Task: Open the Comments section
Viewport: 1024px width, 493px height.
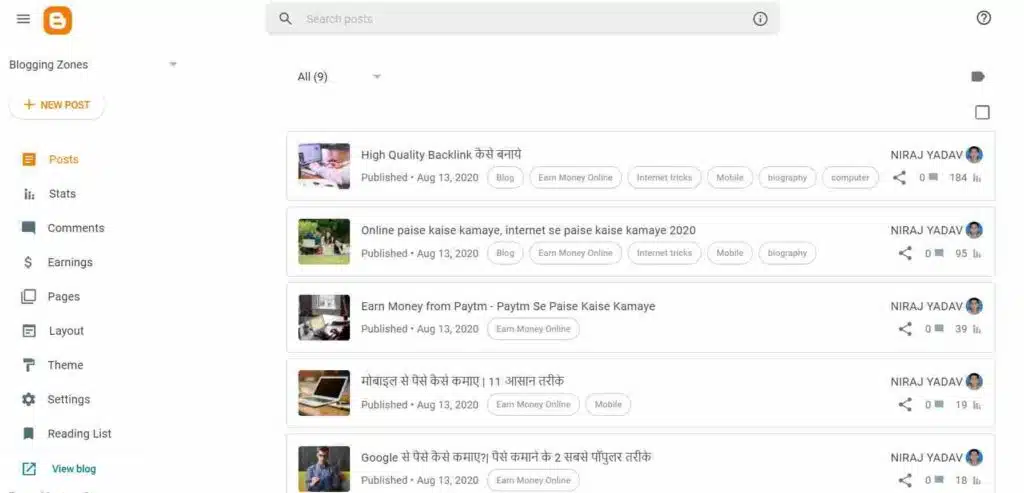Action: click(x=76, y=228)
